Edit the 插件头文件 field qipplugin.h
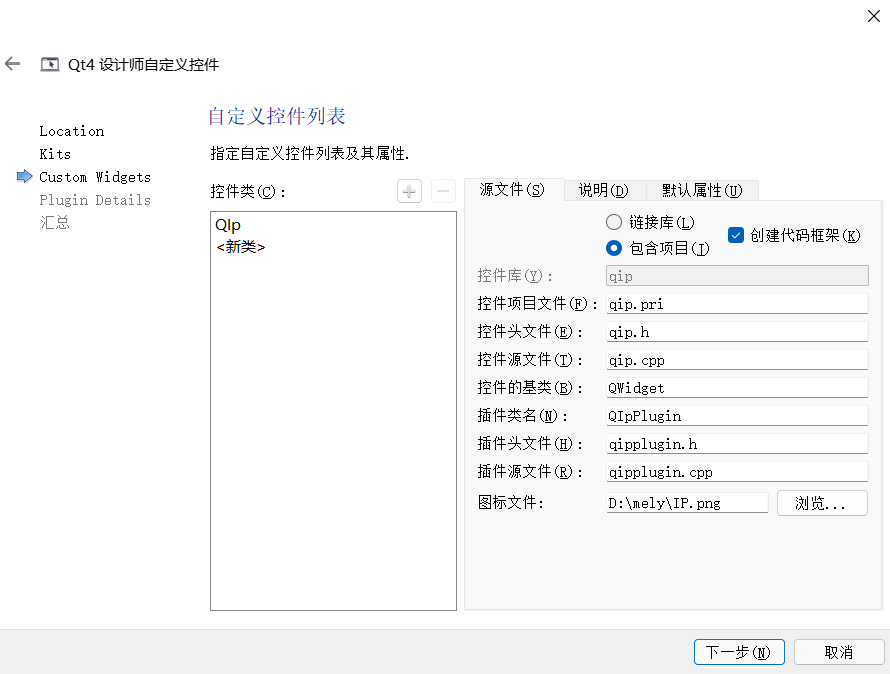 tap(737, 443)
